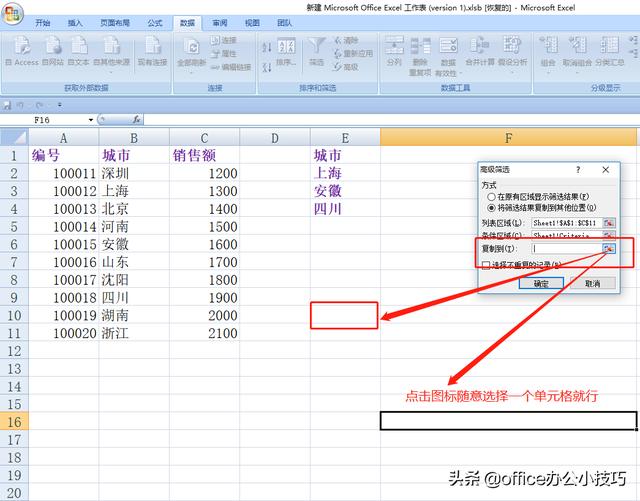Click the 取消组合 ungroup icon
This screenshot has height=501, width=640.
click(x=577, y=53)
